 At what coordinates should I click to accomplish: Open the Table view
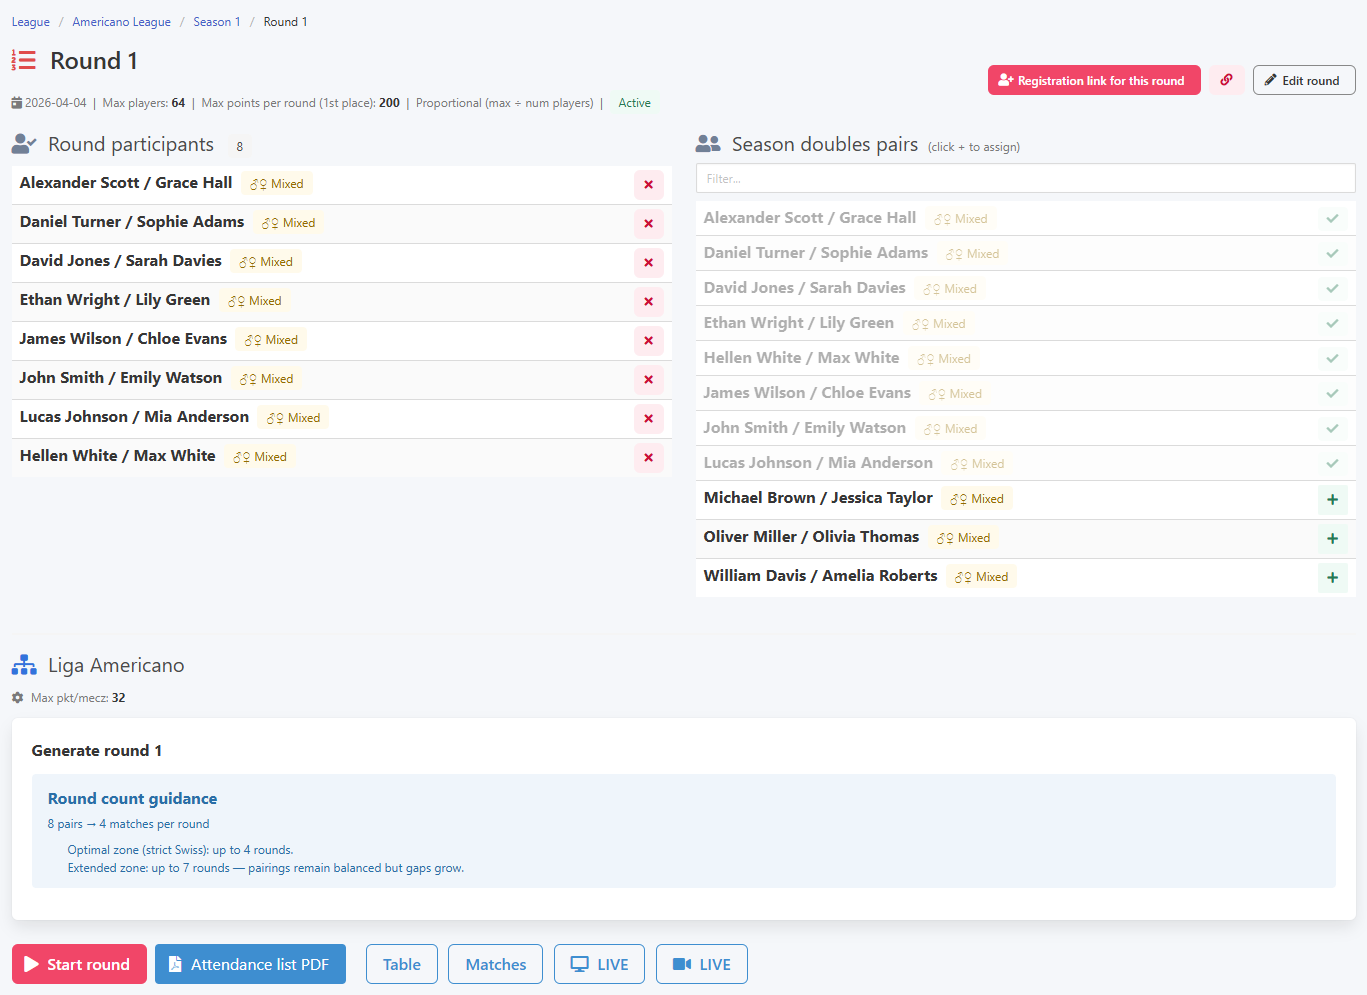(x=402, y=964)
